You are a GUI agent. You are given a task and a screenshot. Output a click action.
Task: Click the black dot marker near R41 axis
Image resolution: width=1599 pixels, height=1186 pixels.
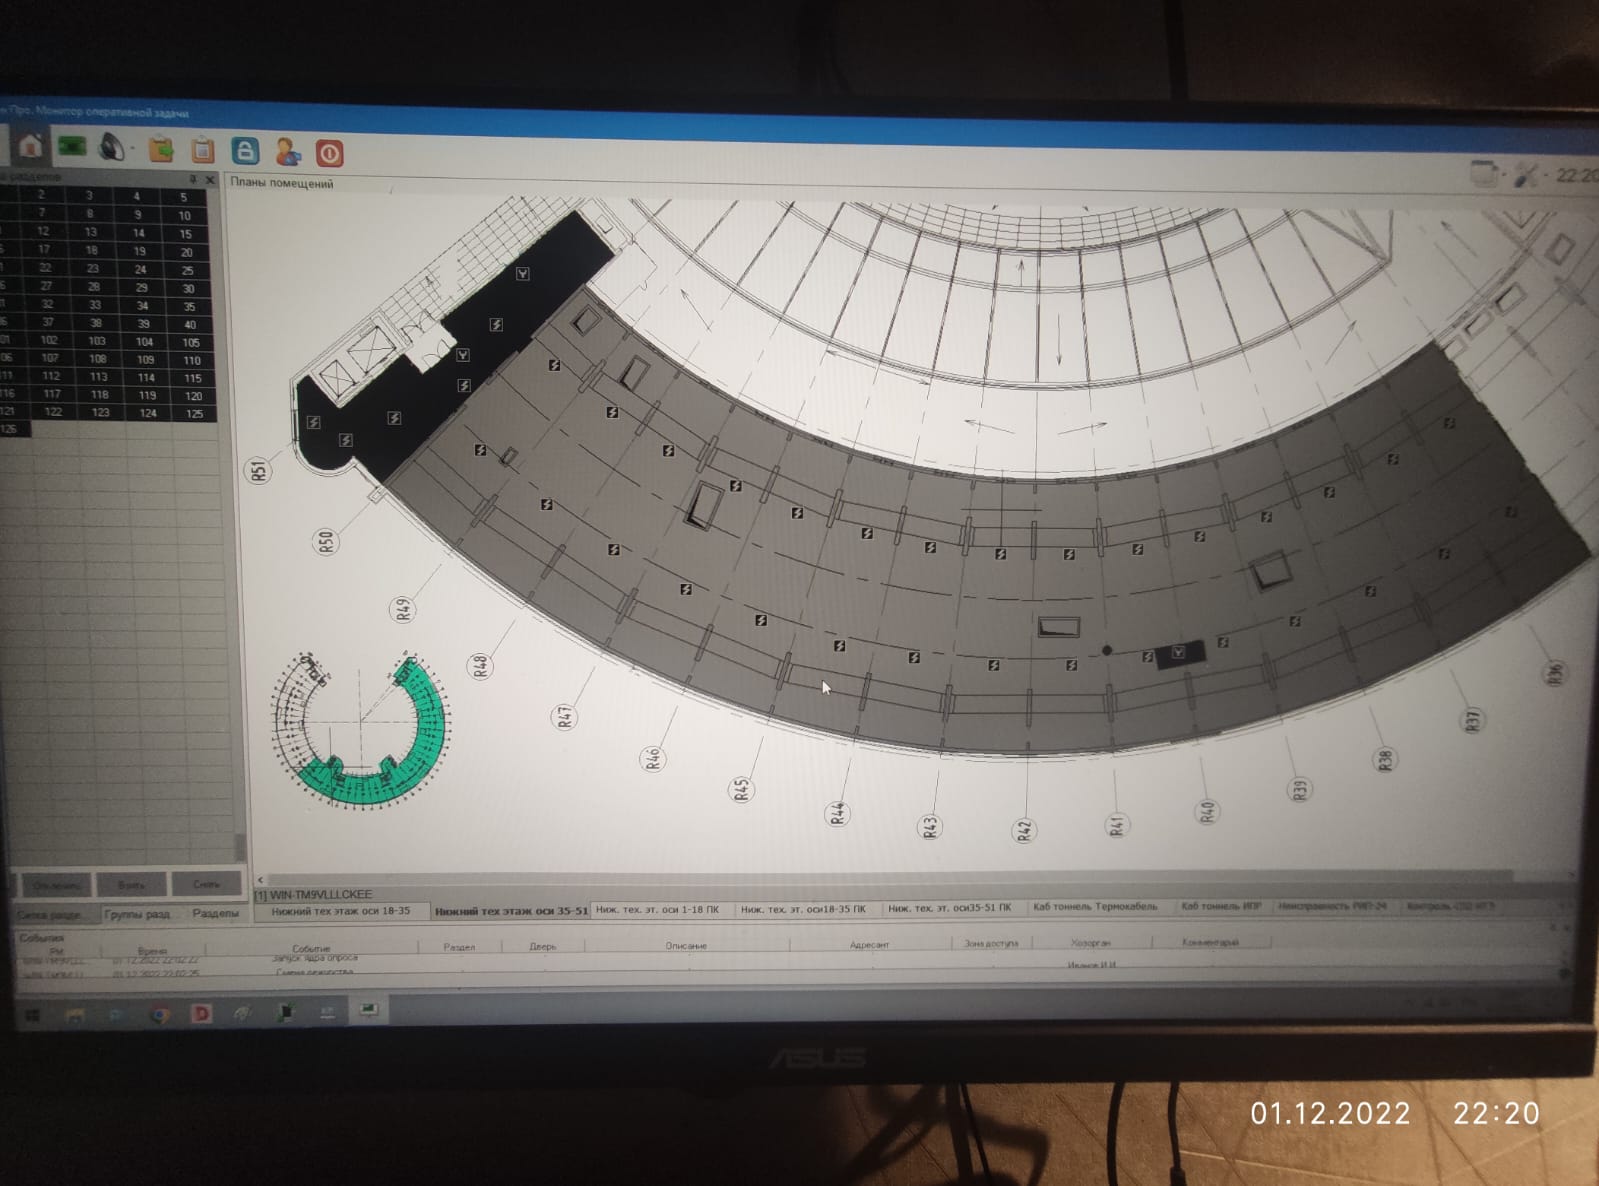[1107, 650]
